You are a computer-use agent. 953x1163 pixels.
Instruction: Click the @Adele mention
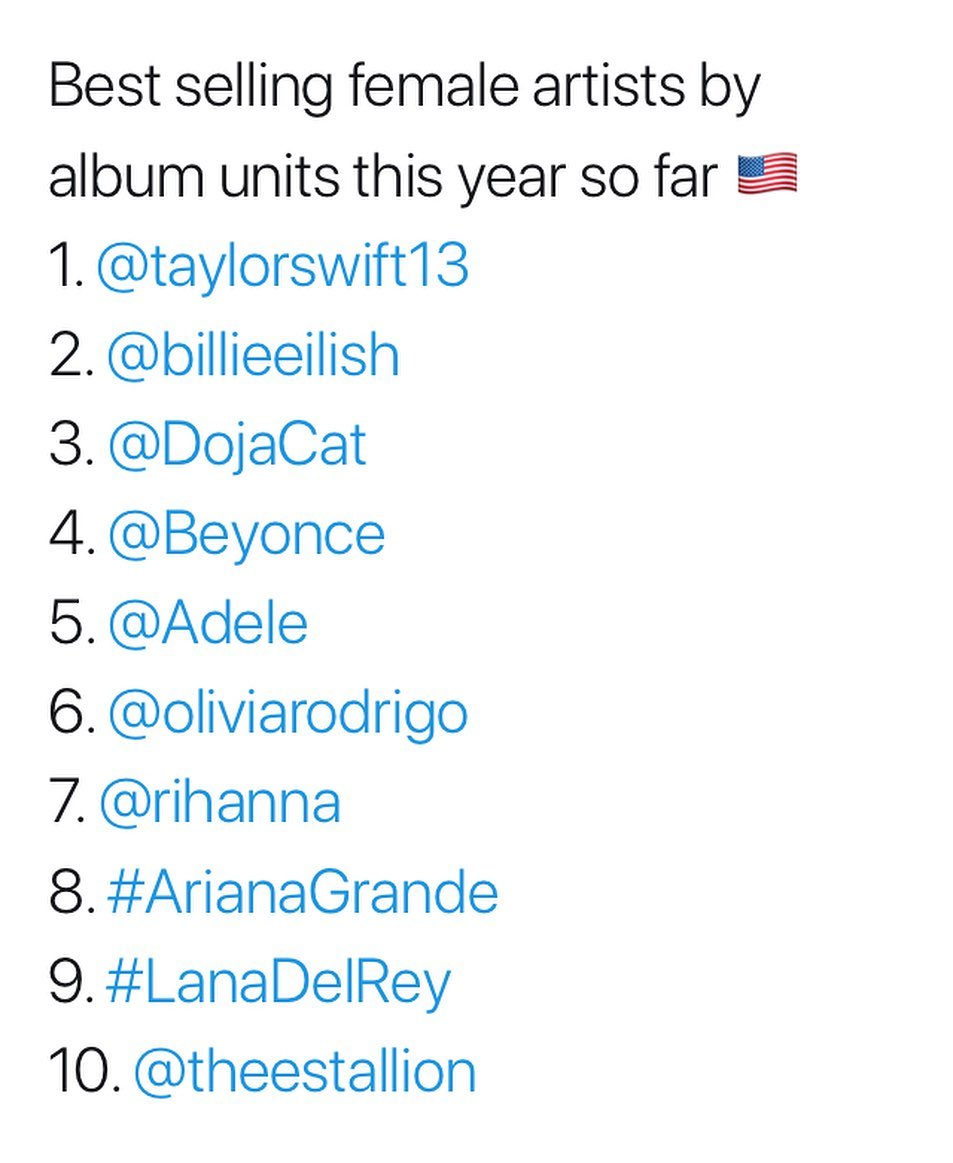coord(208,624)
